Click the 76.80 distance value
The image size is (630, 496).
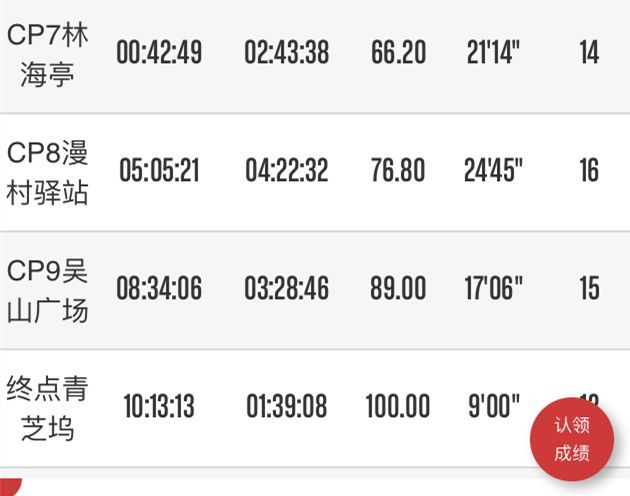point(398,171)
